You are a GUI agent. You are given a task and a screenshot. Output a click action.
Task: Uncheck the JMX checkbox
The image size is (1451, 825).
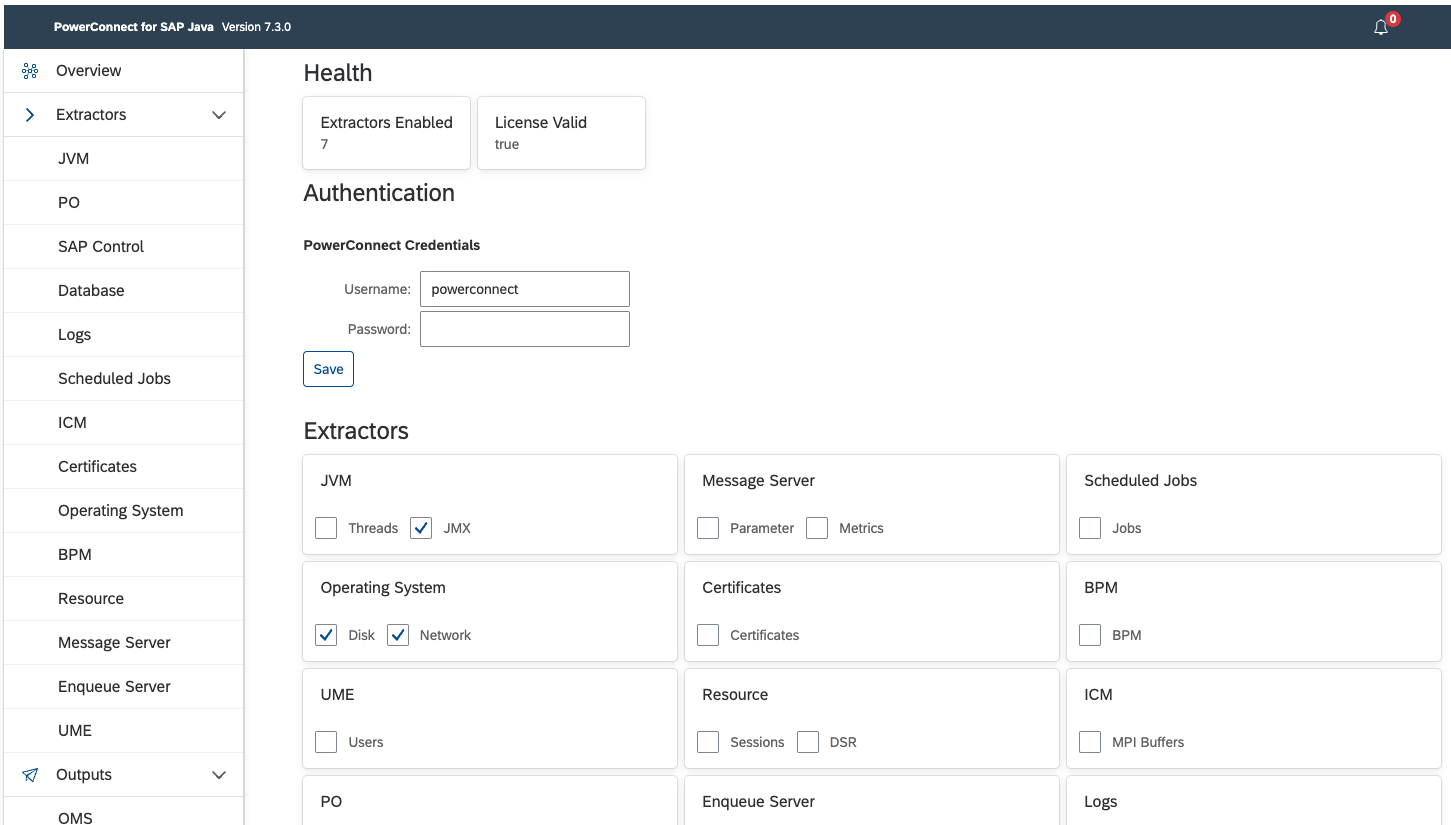pyautogui.click(x=422, y=528)
